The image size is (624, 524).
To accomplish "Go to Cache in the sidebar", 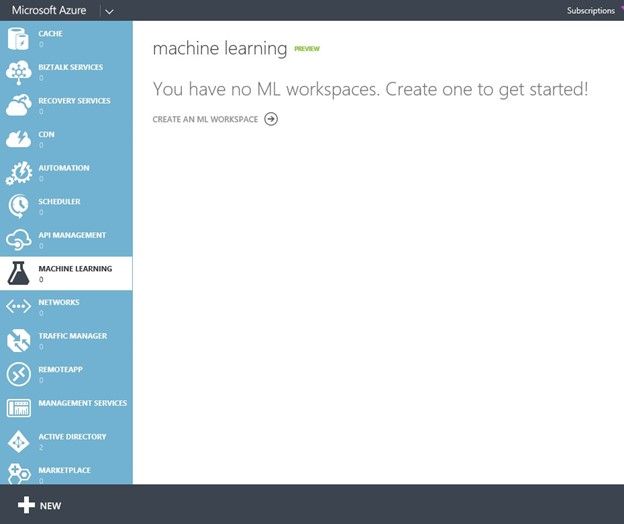I will (x=51, y=33).
